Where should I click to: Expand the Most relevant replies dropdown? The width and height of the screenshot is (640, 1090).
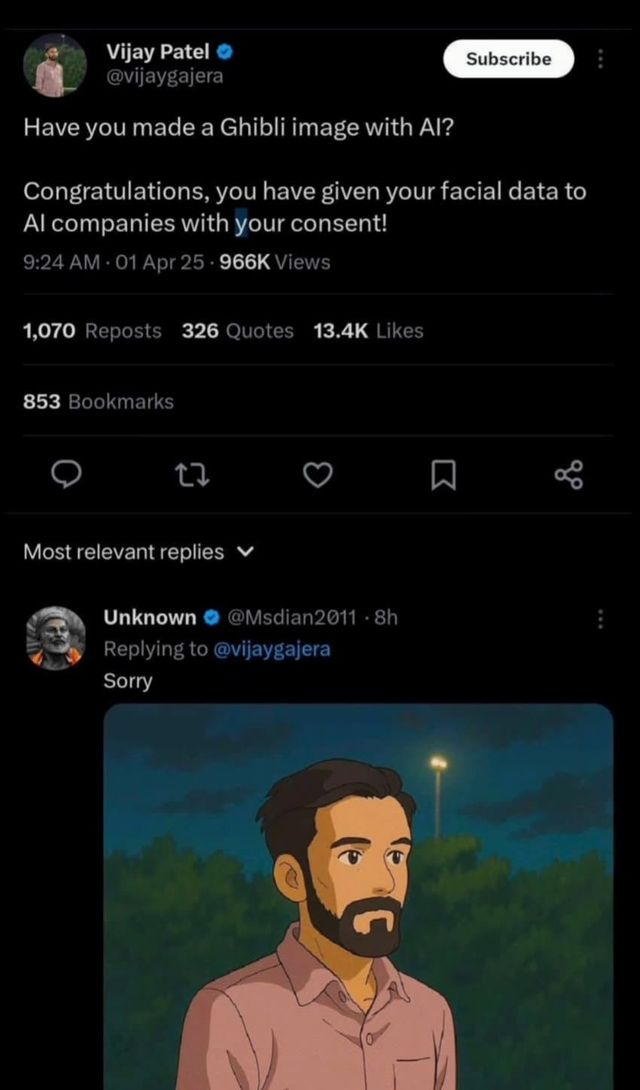(x=125, y=551)
